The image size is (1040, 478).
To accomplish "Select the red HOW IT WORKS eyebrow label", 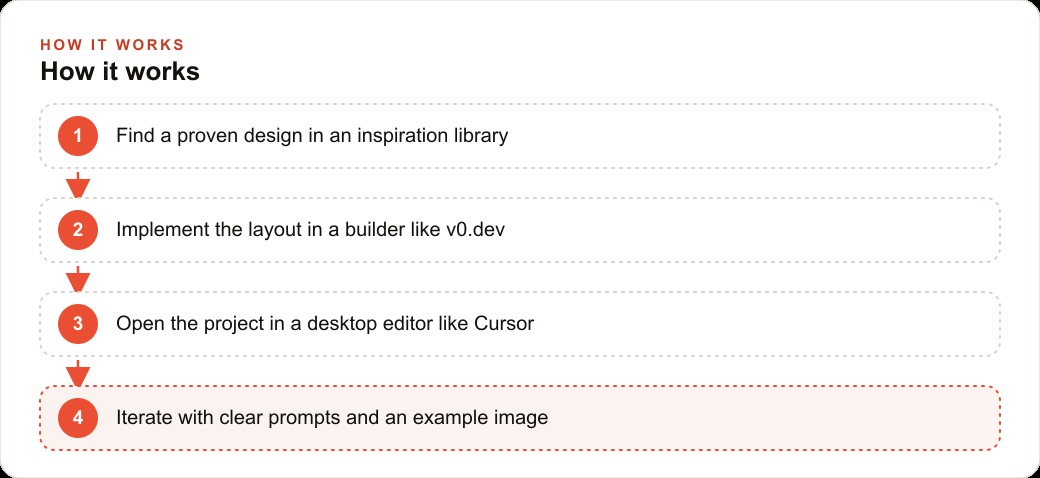I will [112, 45].
